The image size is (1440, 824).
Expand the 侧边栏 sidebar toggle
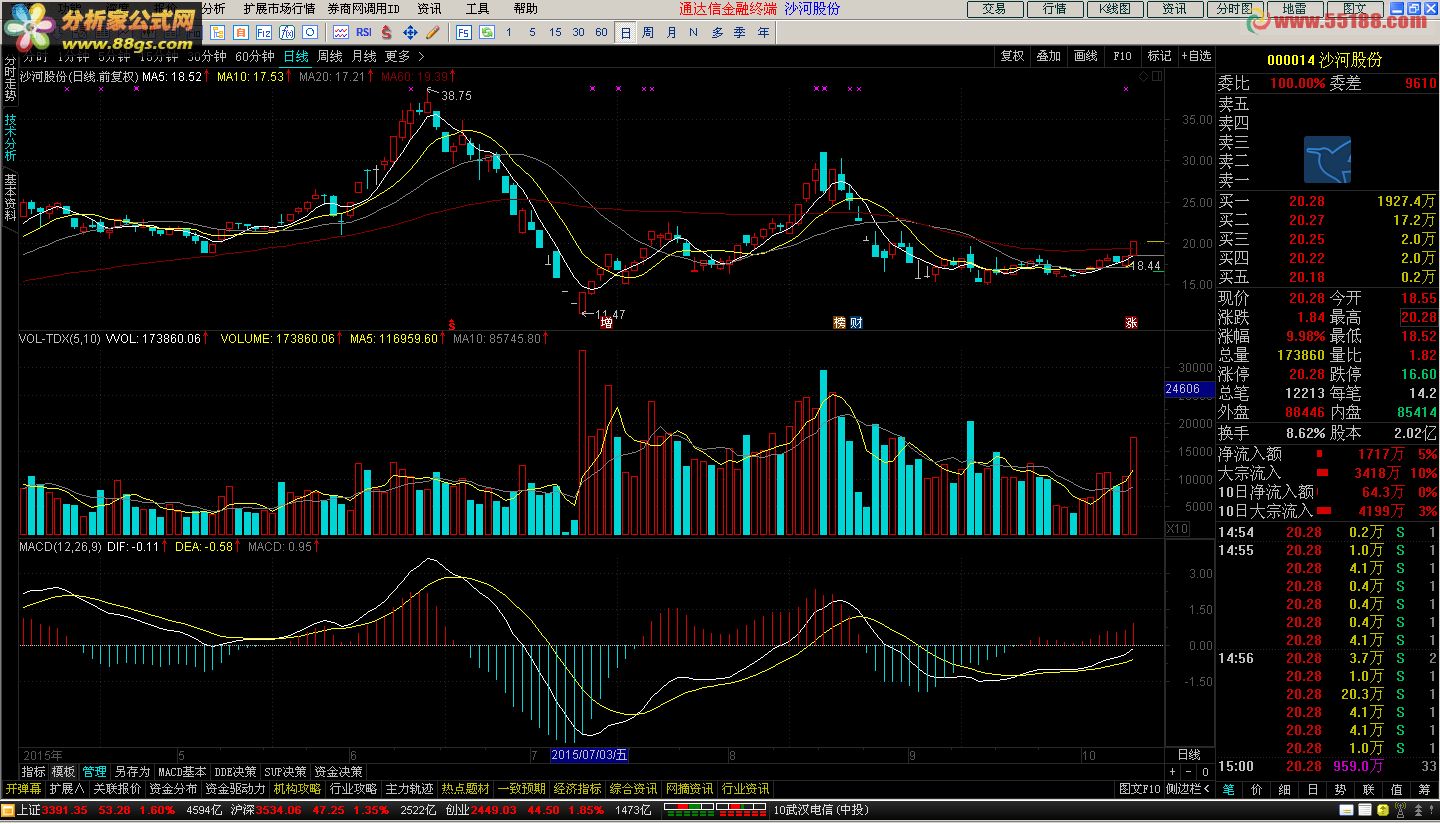point(1189,789)
